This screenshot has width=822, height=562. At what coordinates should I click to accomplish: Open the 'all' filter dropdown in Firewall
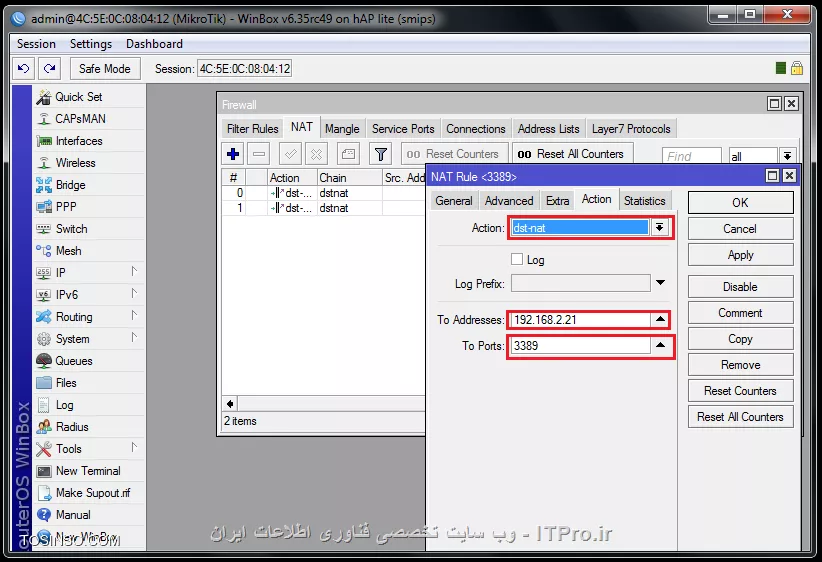(x=787, y=156)
